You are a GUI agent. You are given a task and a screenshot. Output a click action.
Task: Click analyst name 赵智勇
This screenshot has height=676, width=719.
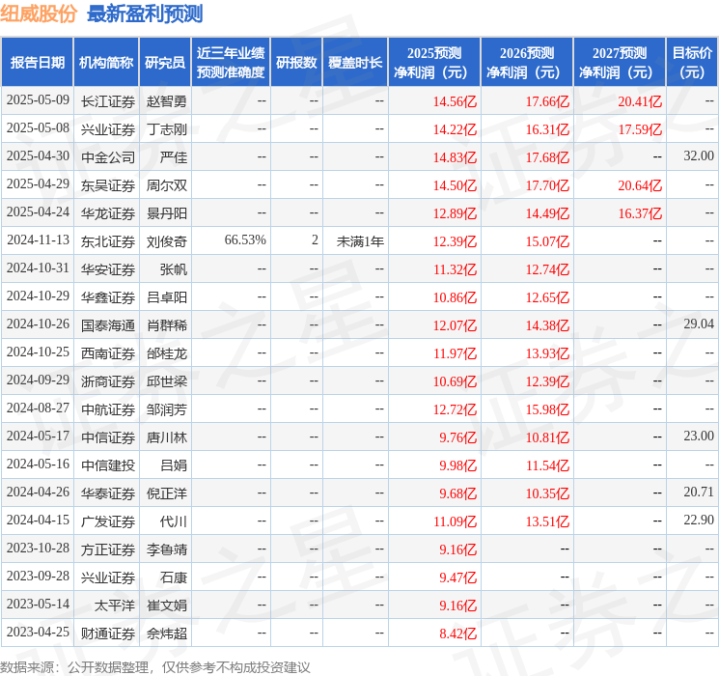coord(166,101)
